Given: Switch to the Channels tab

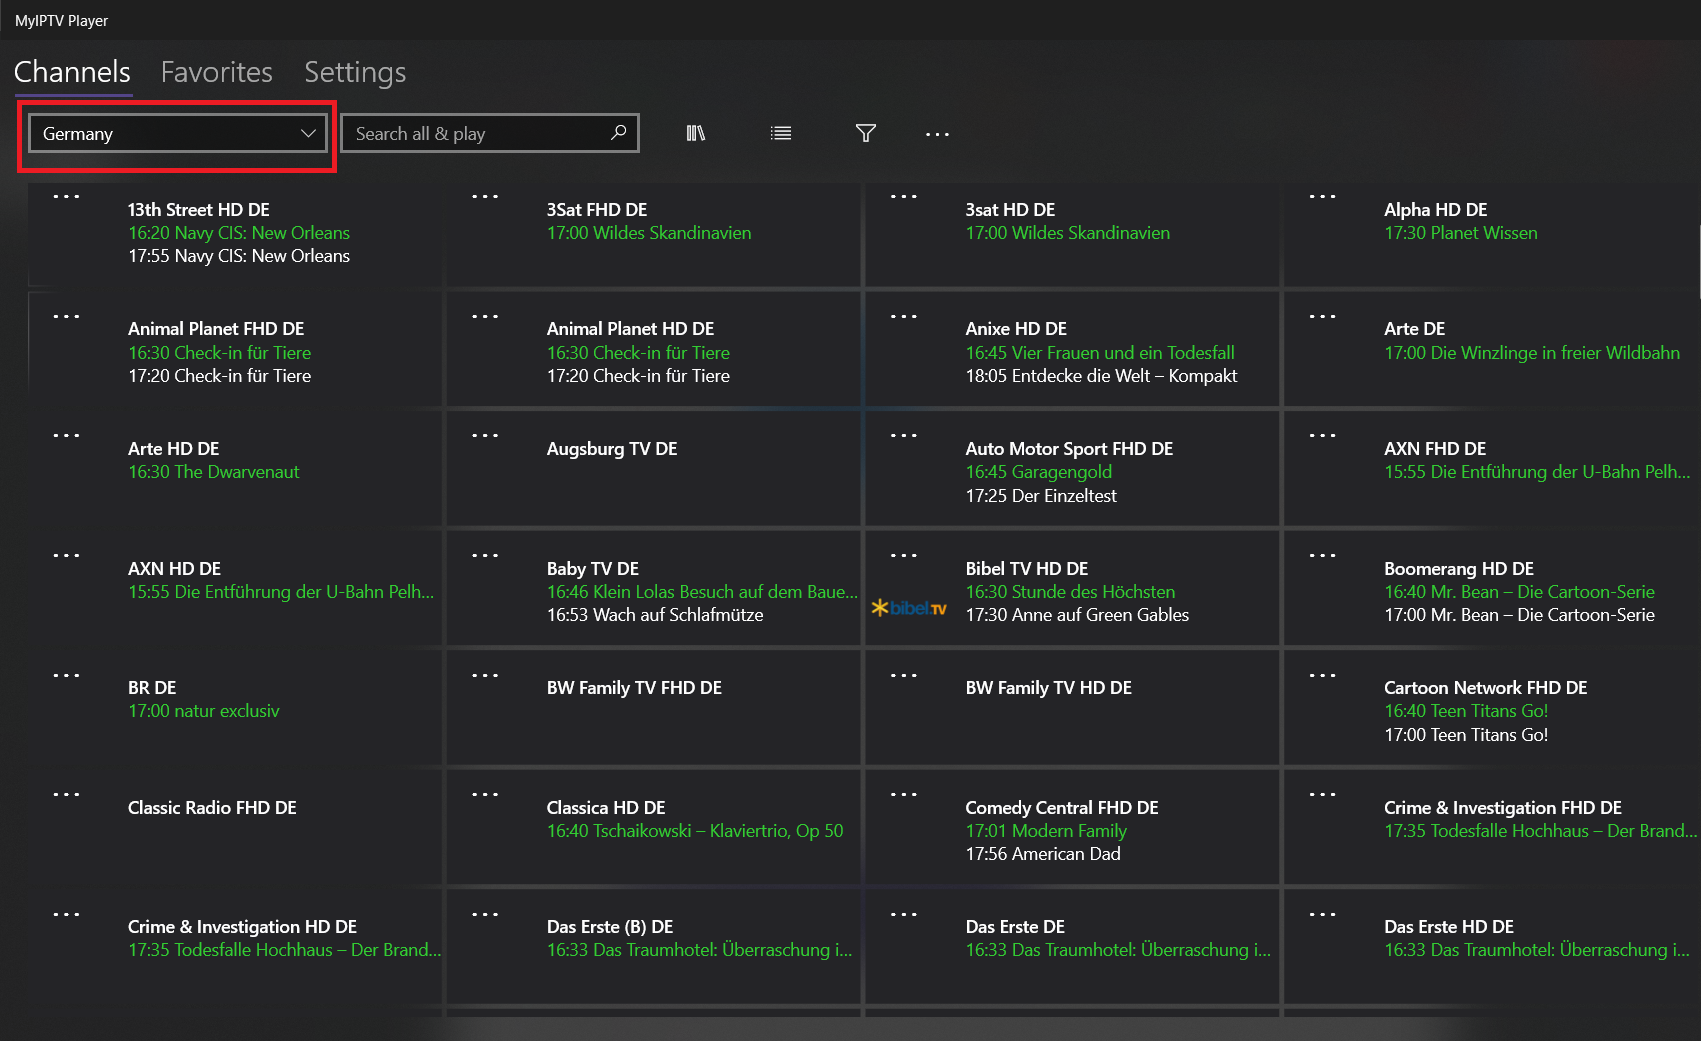Looking at the screenshot, I should (x=72, y=72).
